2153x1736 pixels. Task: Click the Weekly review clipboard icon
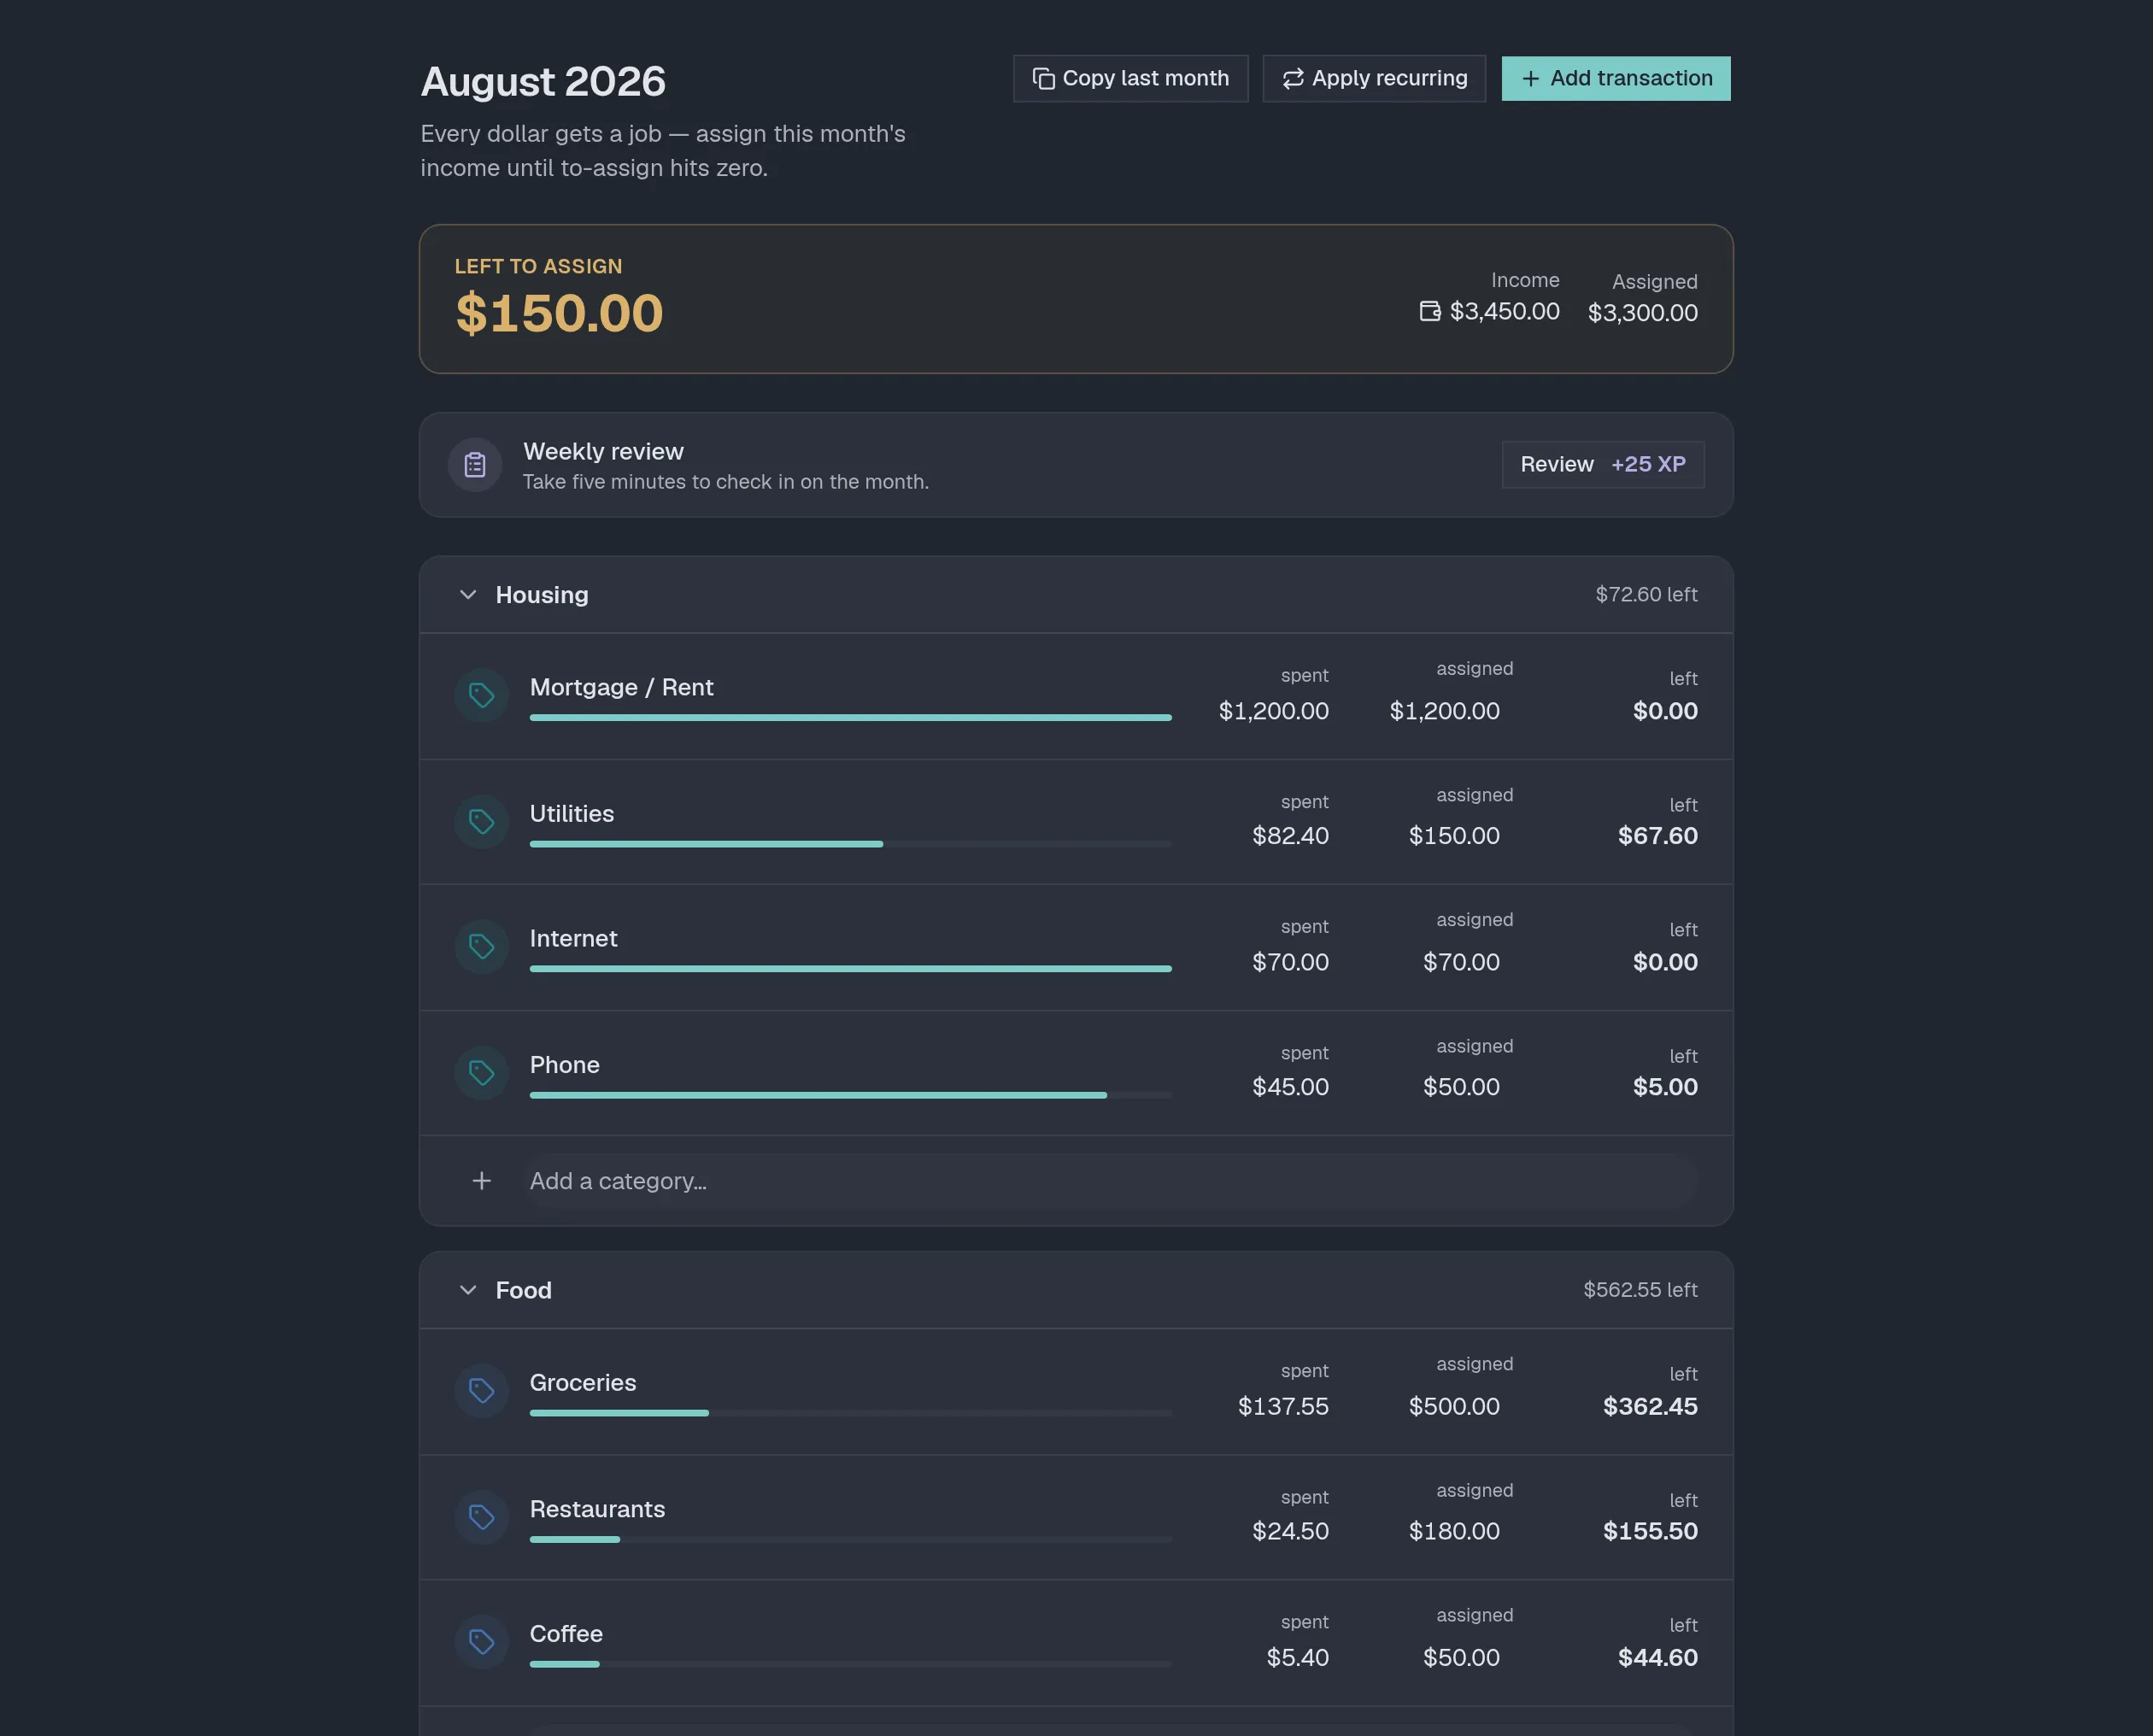pyautogui.click(x=475, y=465)
